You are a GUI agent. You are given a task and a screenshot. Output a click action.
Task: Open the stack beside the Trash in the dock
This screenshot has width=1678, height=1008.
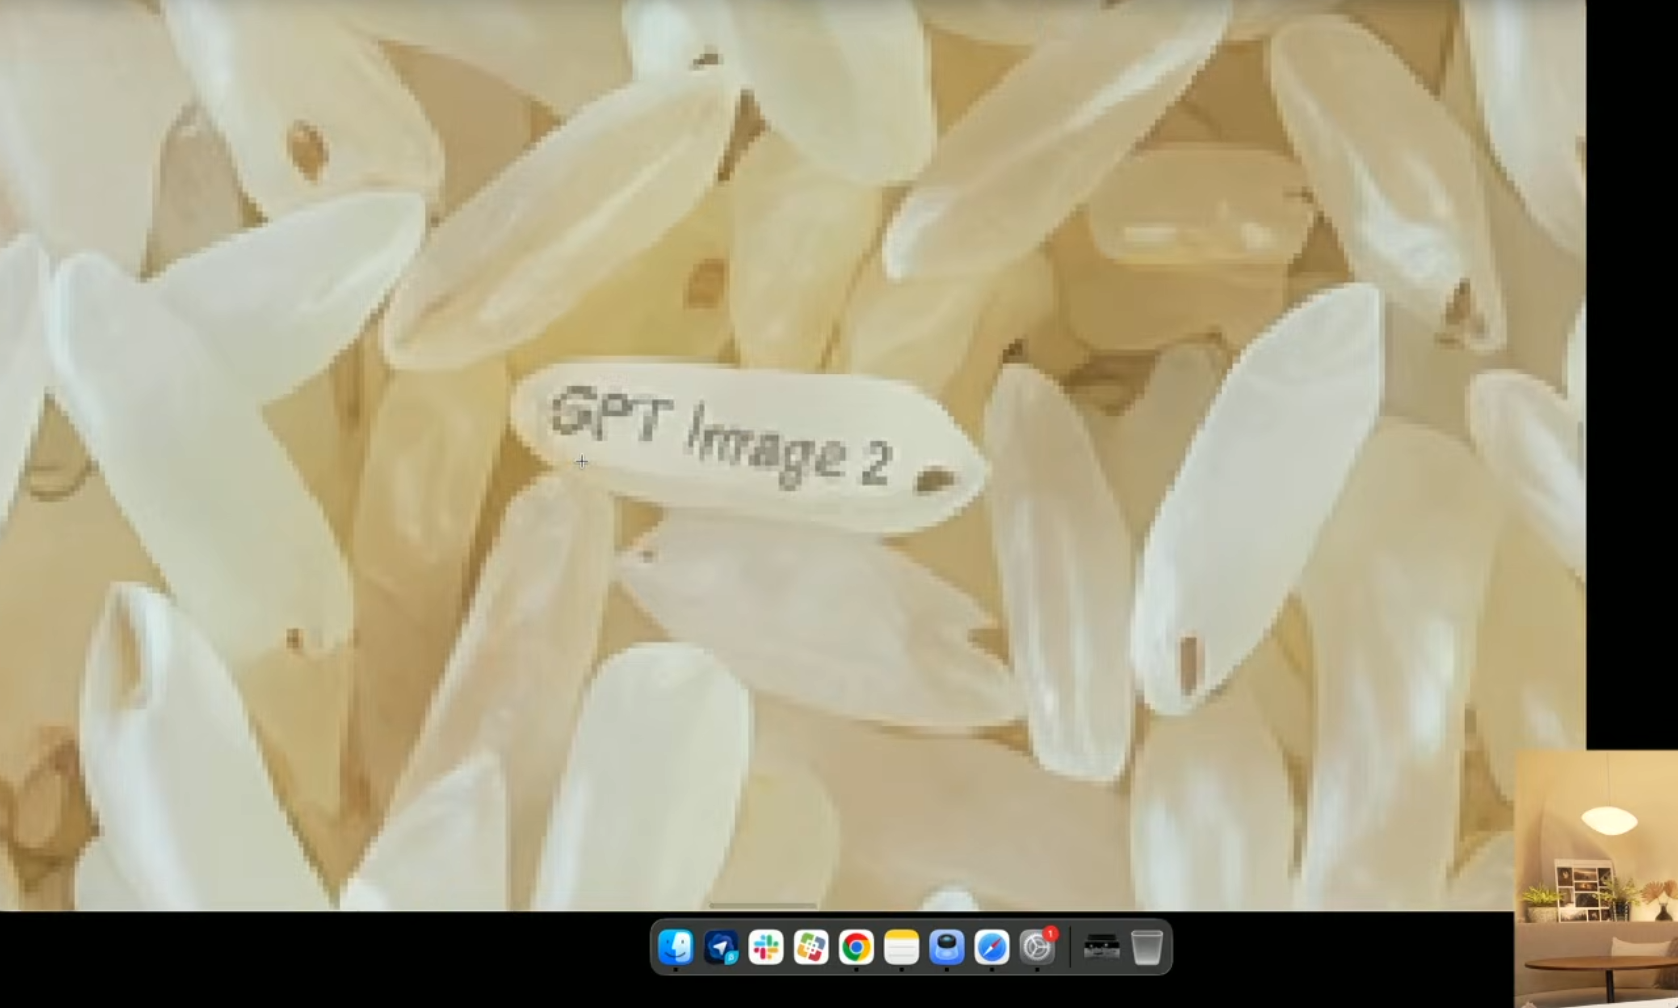pyautogui.click(x=1101, y=946)
